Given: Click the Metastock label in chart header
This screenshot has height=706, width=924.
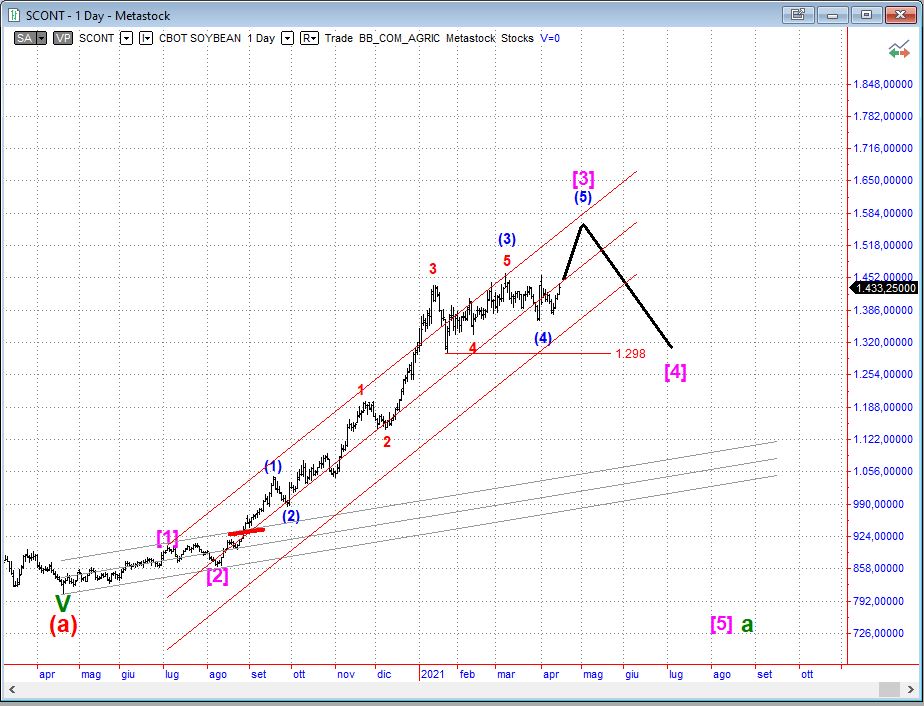Looking at the screenshot, I should click(471, 38).
